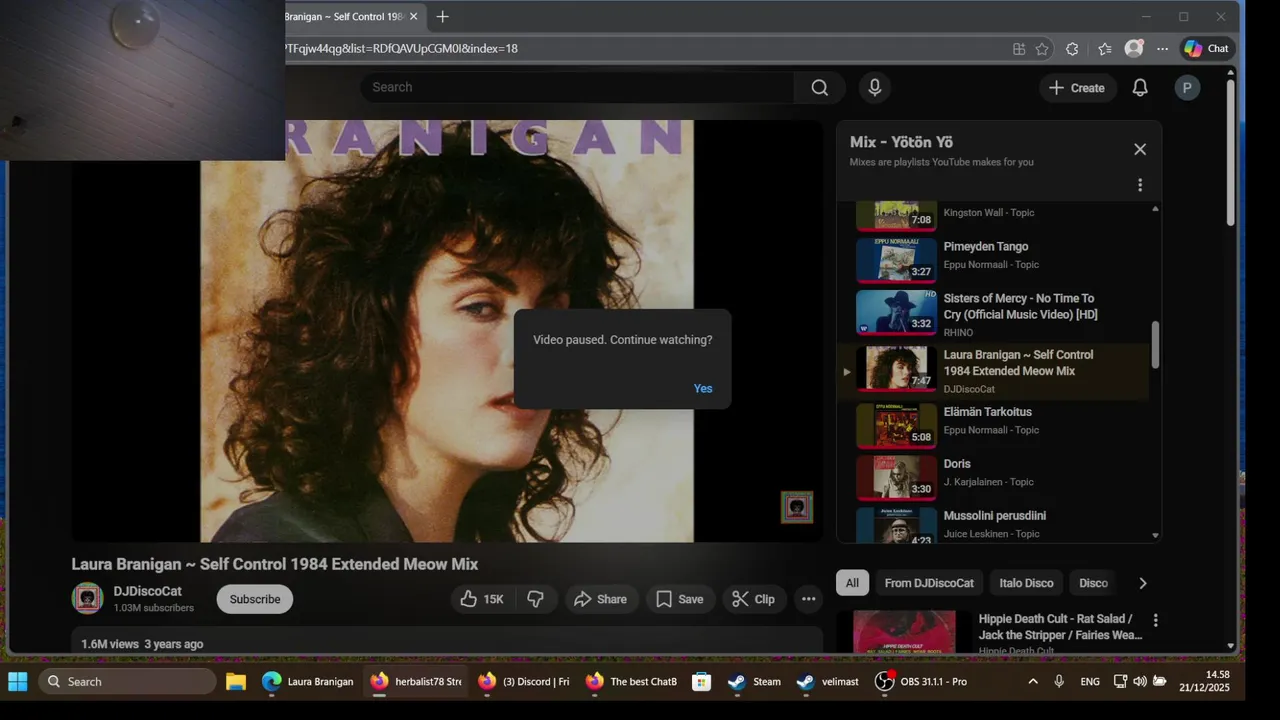Click the Create video button
The height and width of the screenshot is (720, 1280).
click(1077, 88)
